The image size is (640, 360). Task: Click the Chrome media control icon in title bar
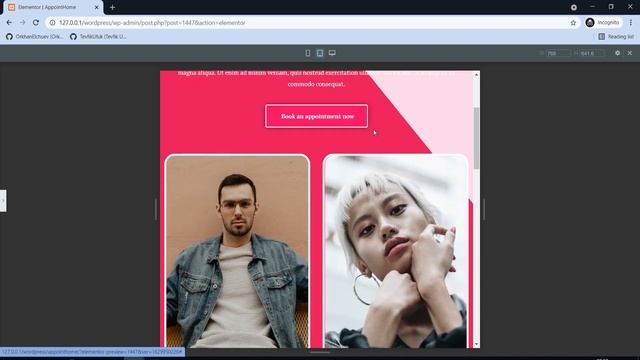[x=573, y=7]
